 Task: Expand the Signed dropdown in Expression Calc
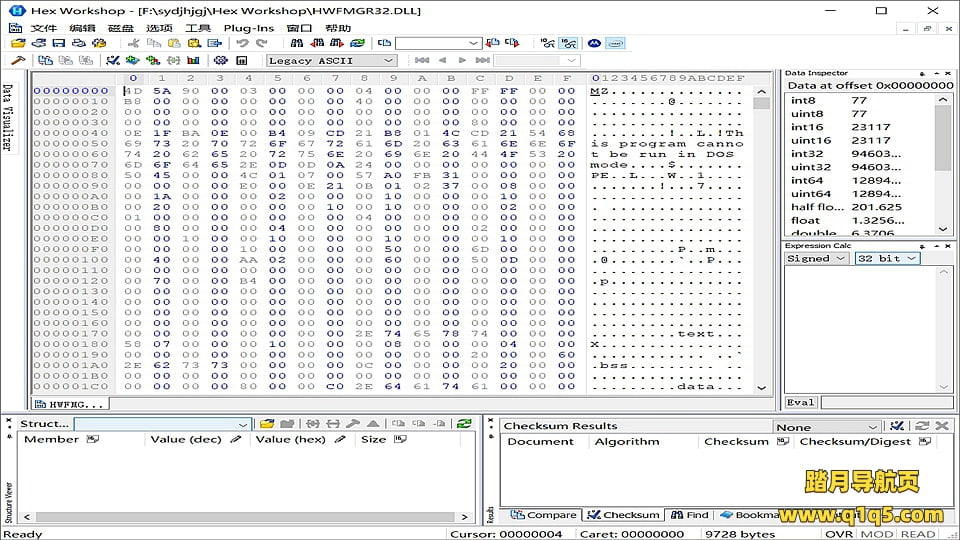point(817,258)
